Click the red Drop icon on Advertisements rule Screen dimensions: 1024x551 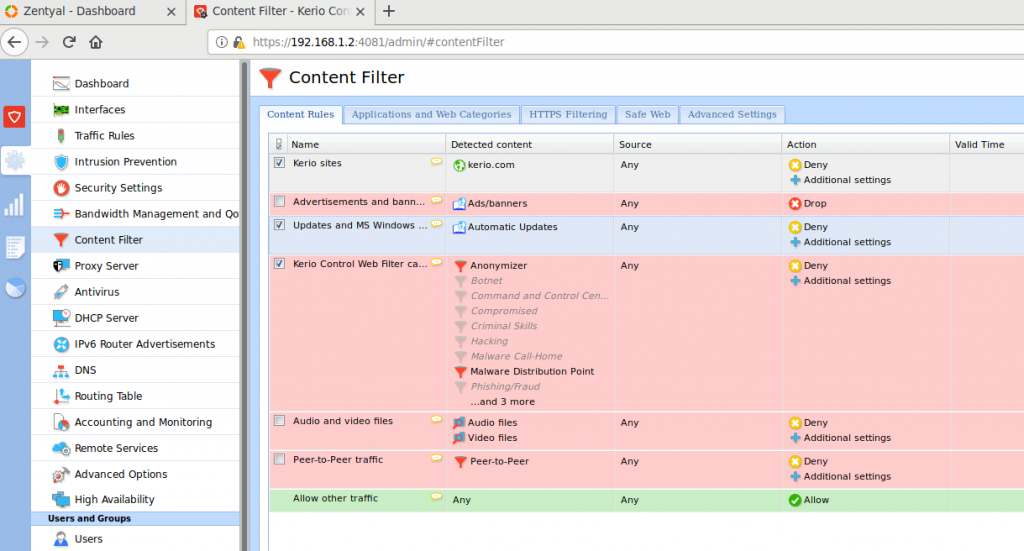(x=795, y=204)
